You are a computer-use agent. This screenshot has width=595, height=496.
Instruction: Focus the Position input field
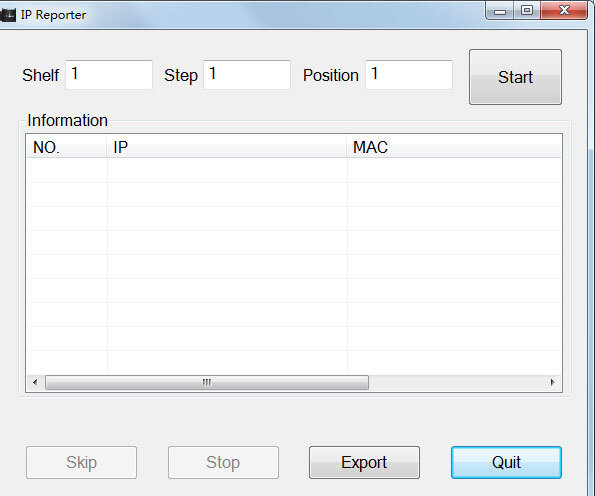[409, 75]
